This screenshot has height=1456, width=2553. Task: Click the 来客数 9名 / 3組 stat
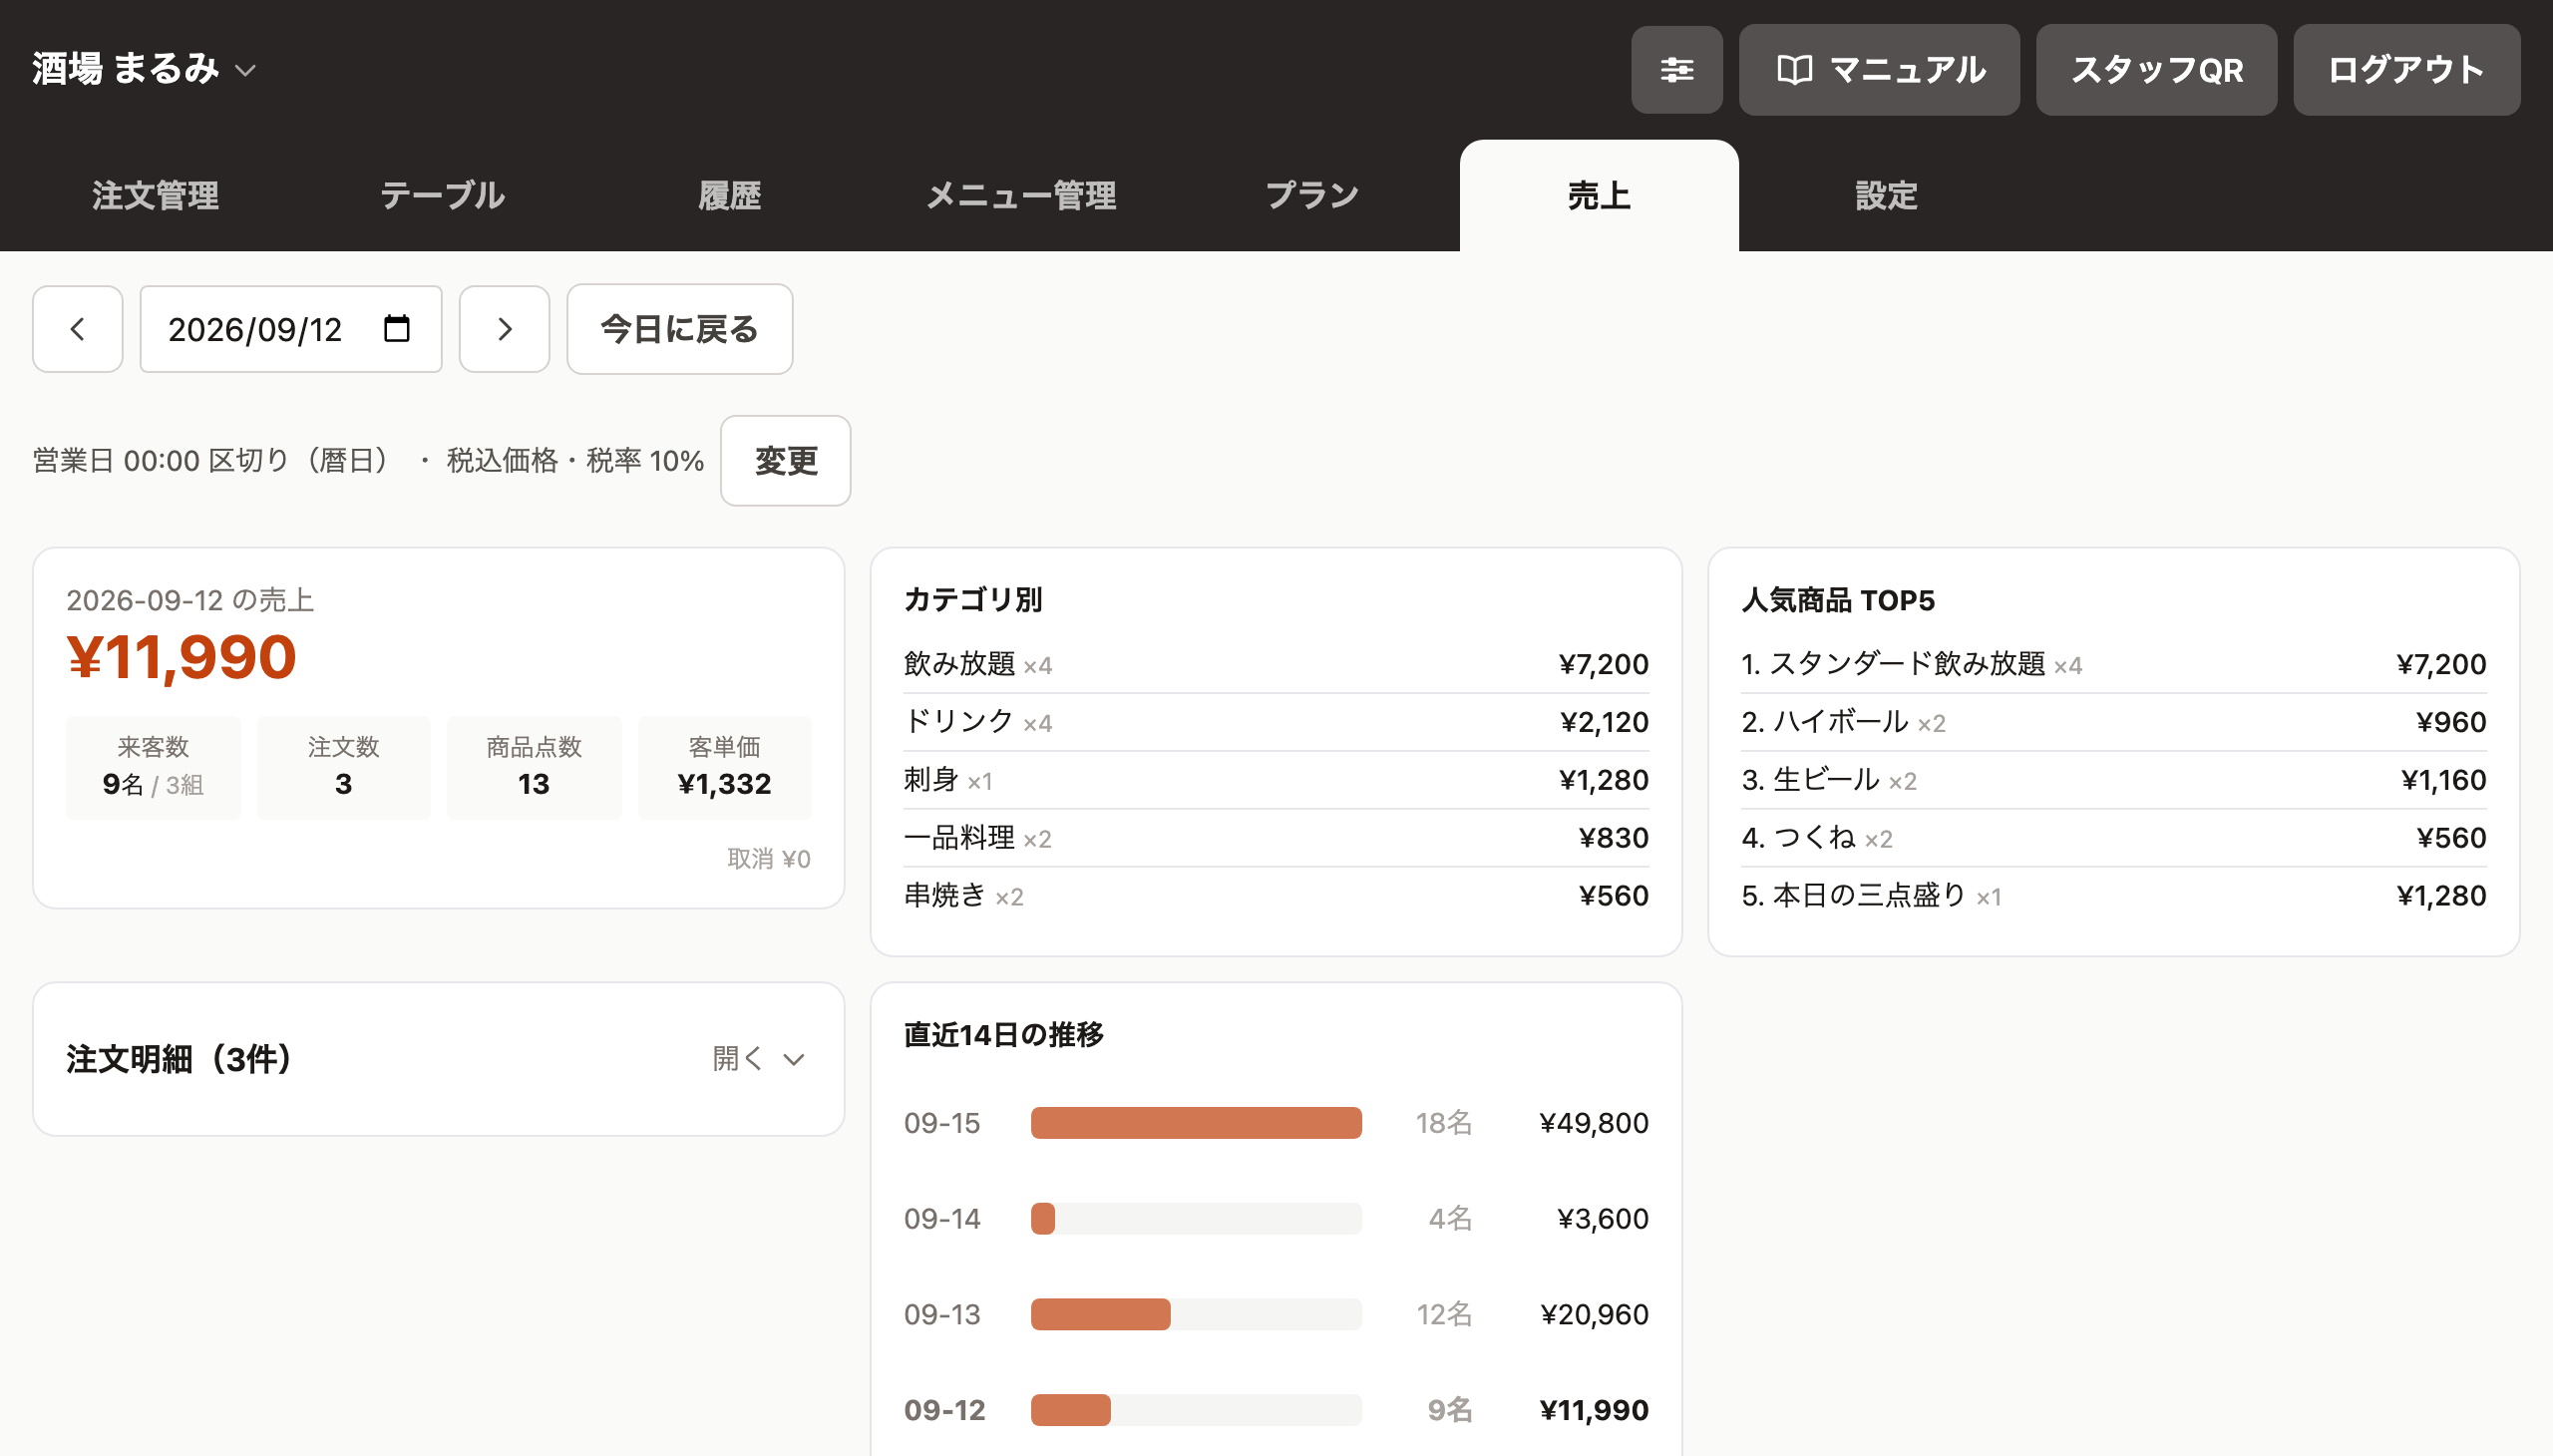pos(153,767)
